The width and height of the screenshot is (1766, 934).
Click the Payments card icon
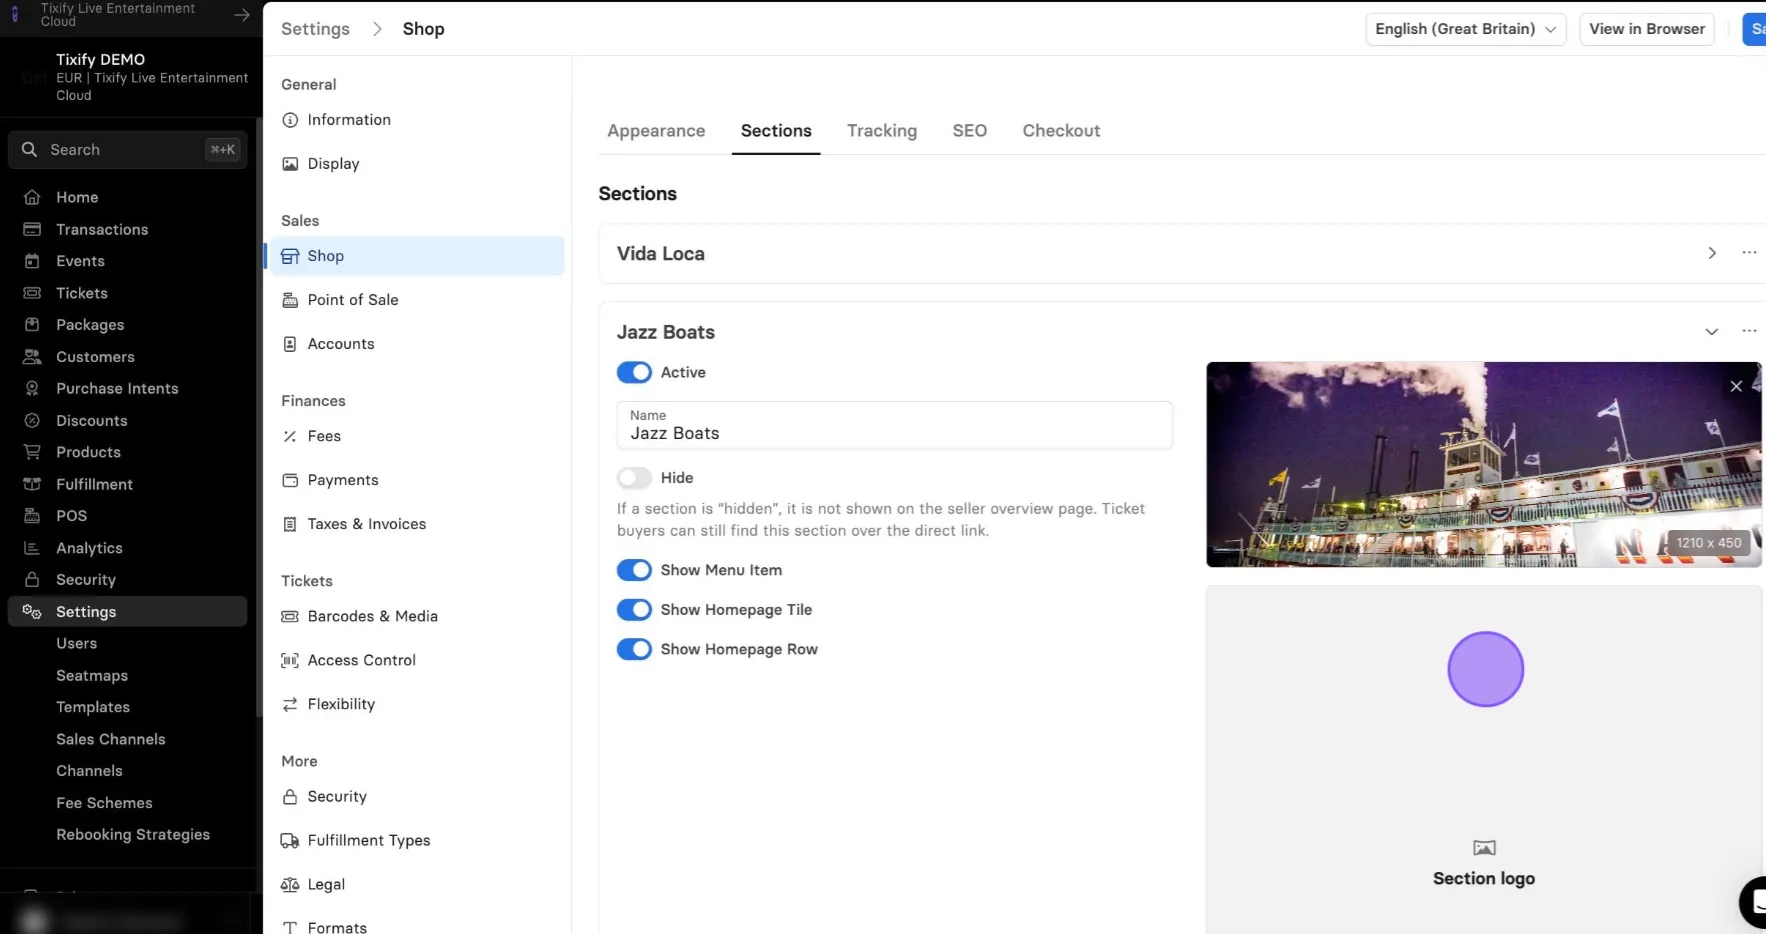(x=290, y=480)
